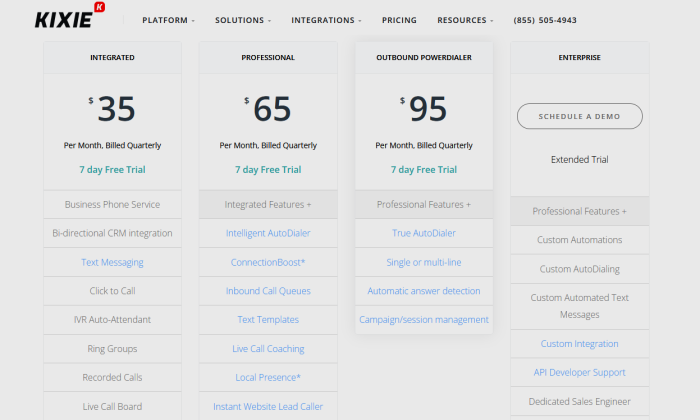700x420 pixels.
Task: Click Schedule a Demo button
Action: tap(579, 116)
